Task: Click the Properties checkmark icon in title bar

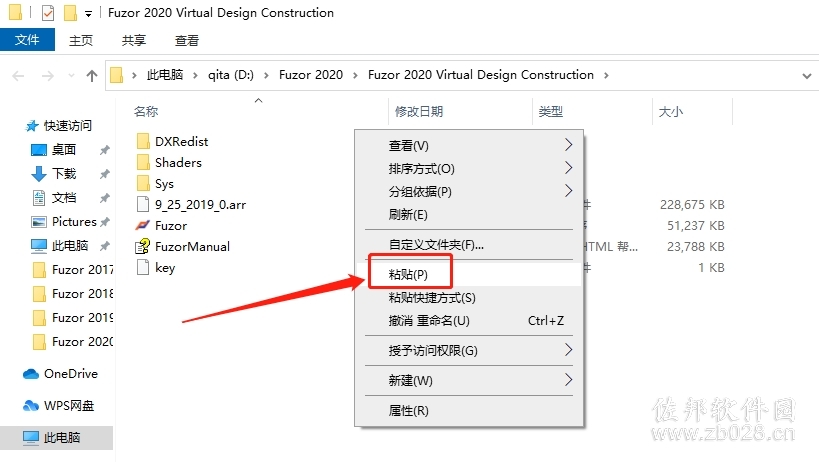Action: coord(48,13)
